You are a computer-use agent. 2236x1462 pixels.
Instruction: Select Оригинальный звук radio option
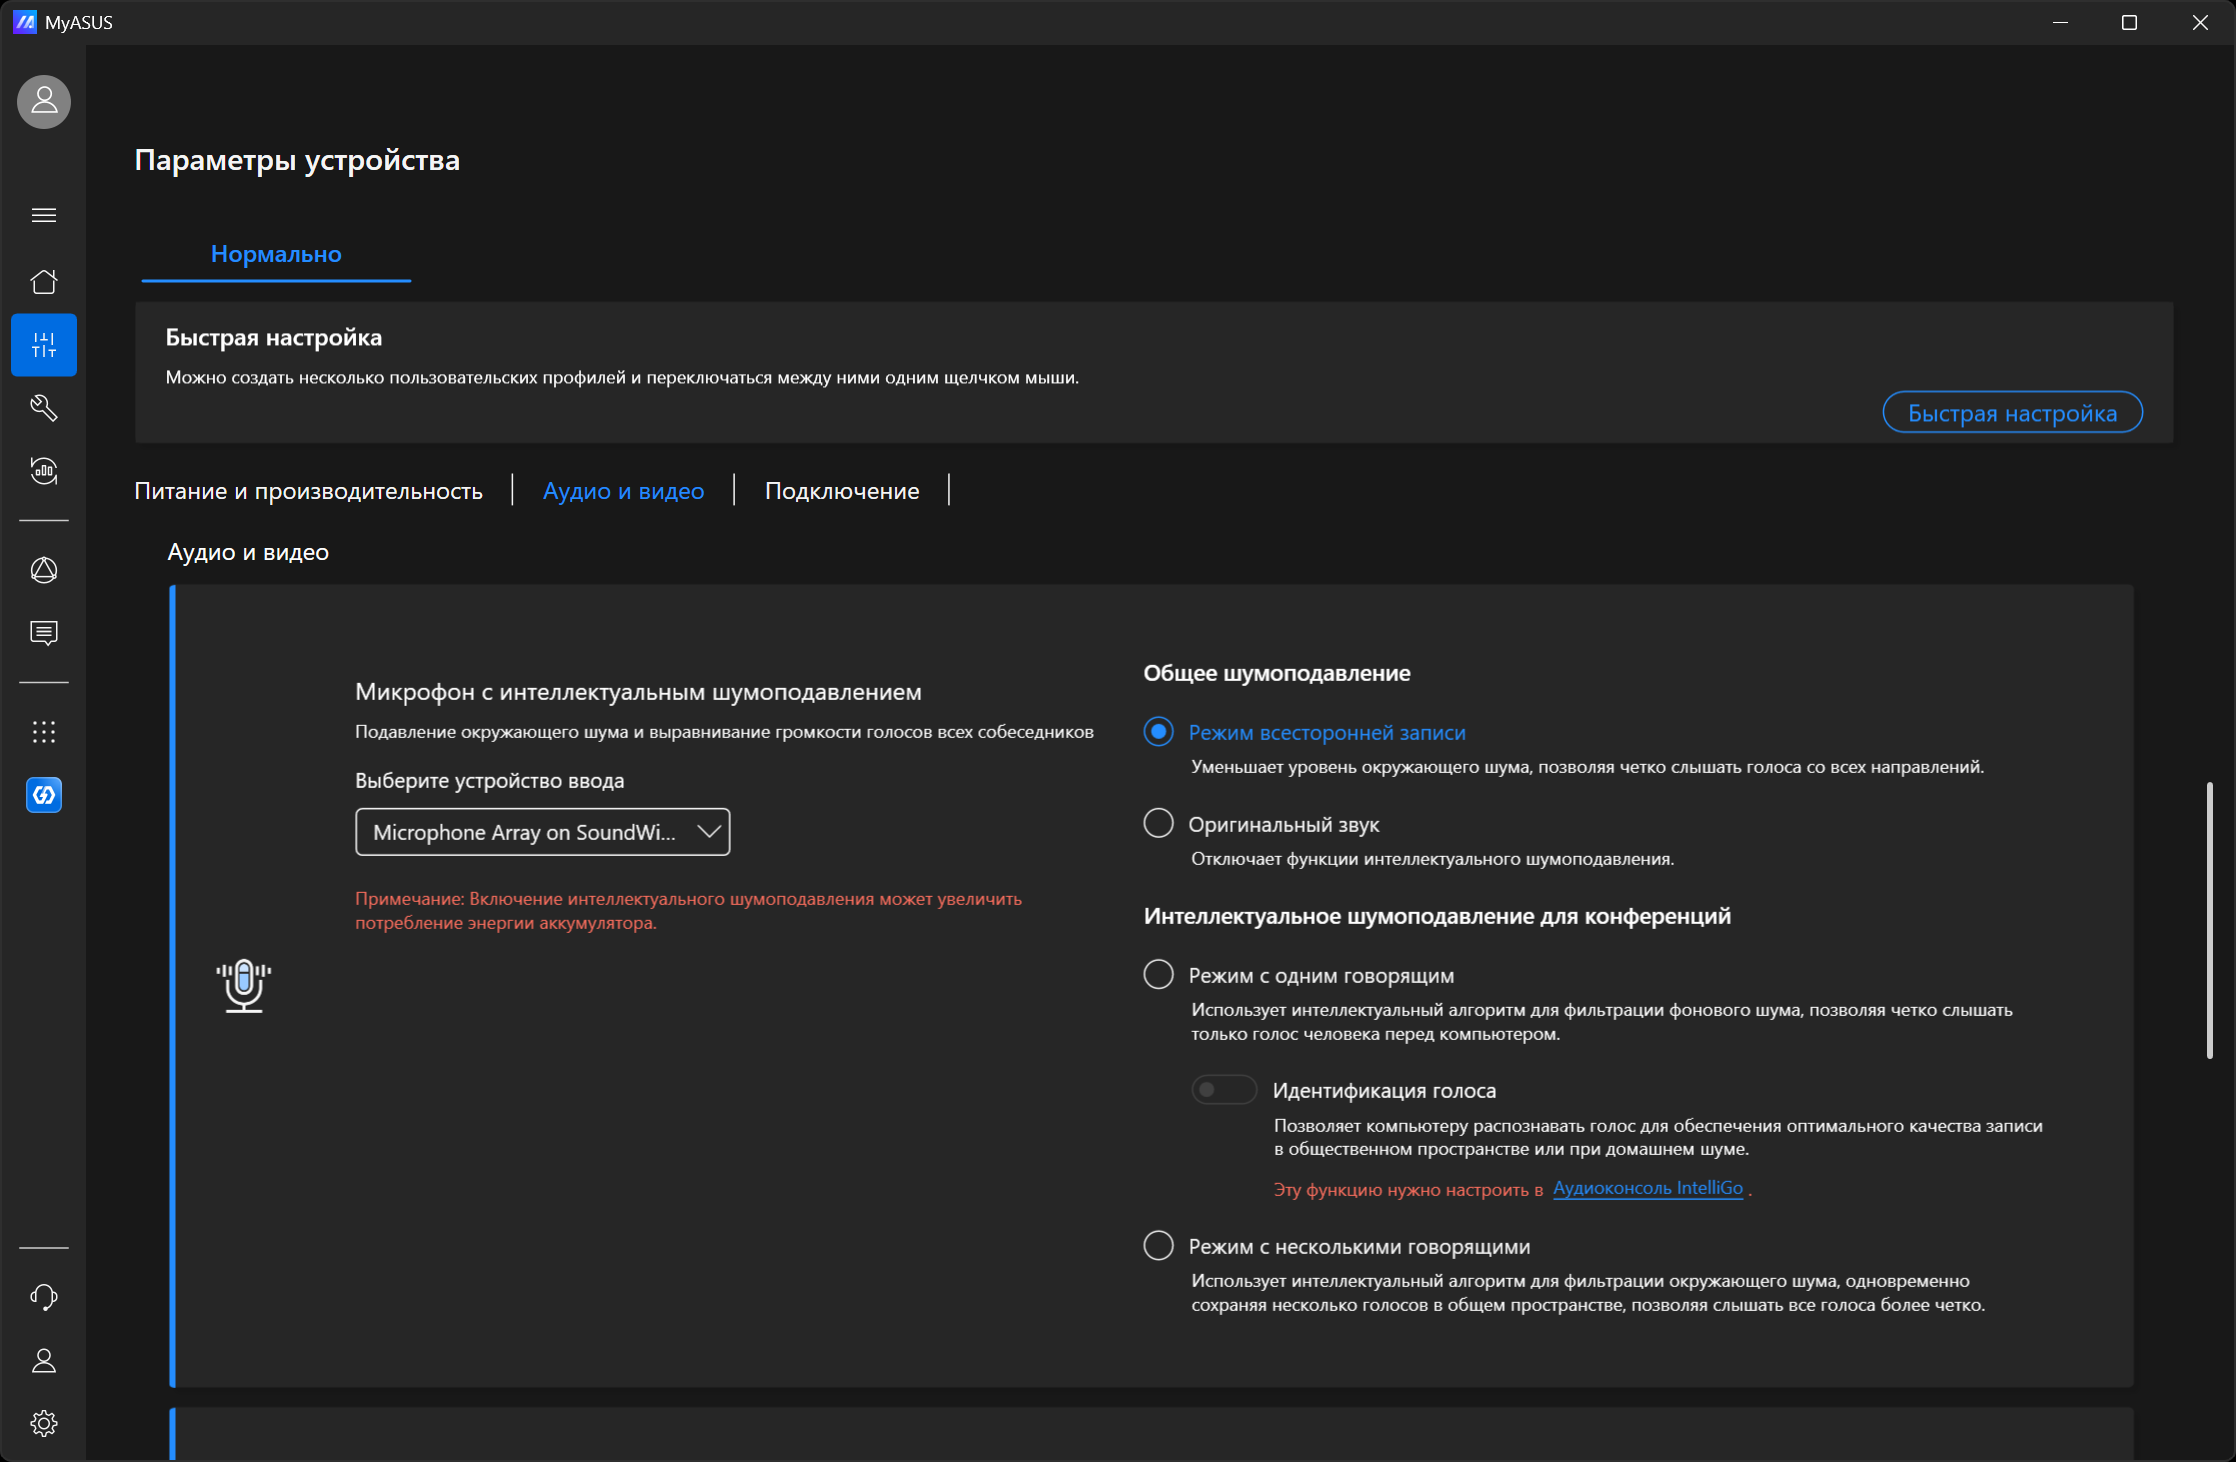click(1158, 823)
